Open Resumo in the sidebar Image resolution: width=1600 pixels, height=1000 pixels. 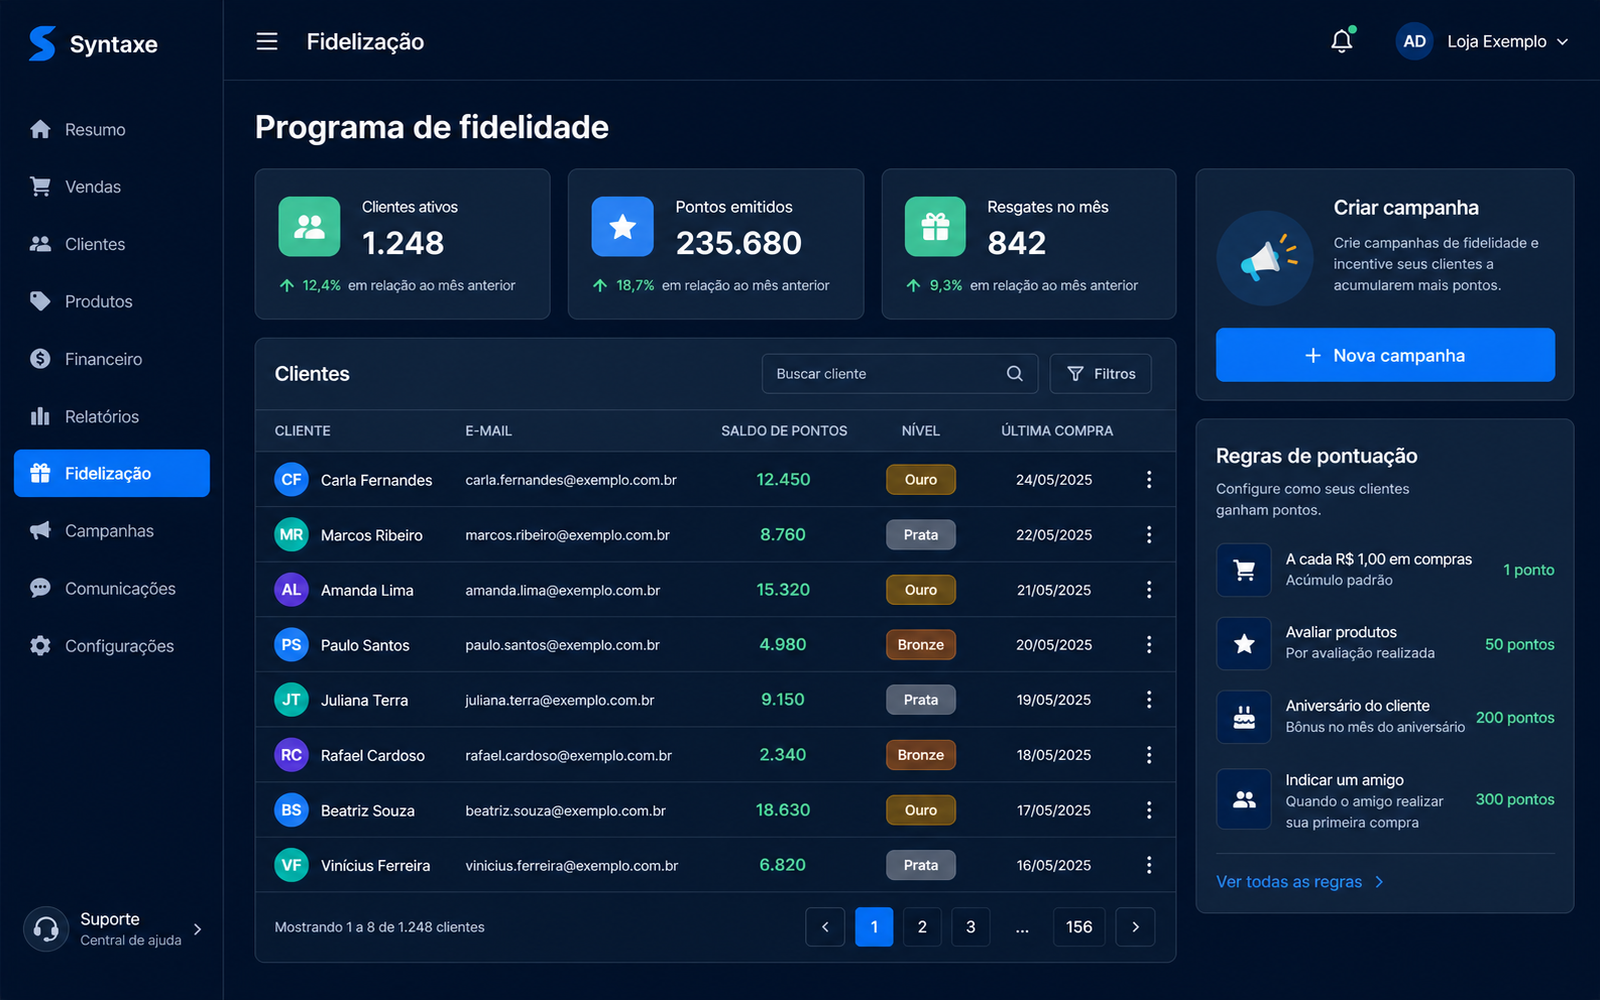112,129
